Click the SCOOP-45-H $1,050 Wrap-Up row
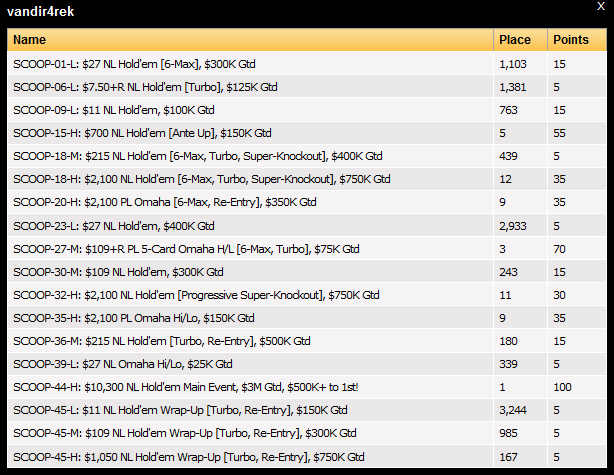This screenshot has width=614, height=475. (x=307, y=457)
